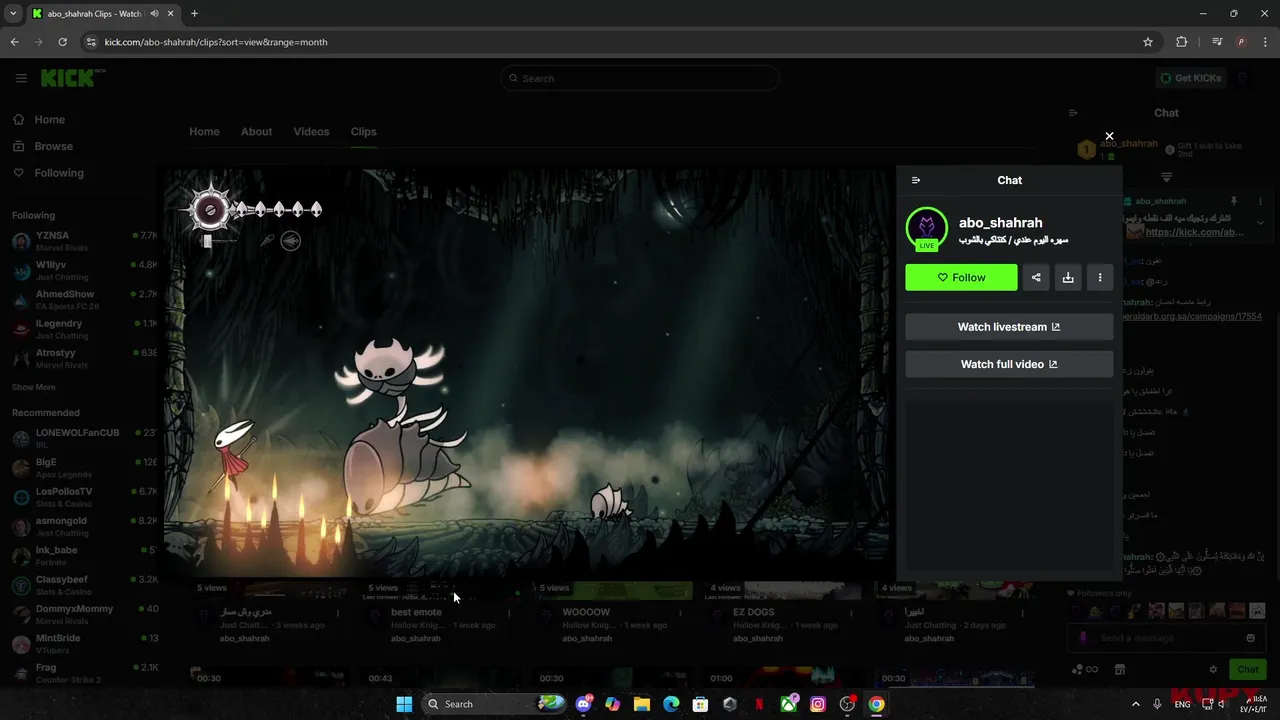Open options for the 'EZ DOGS' clip
Screen dimensions: 1280x720
click(851, 614)
